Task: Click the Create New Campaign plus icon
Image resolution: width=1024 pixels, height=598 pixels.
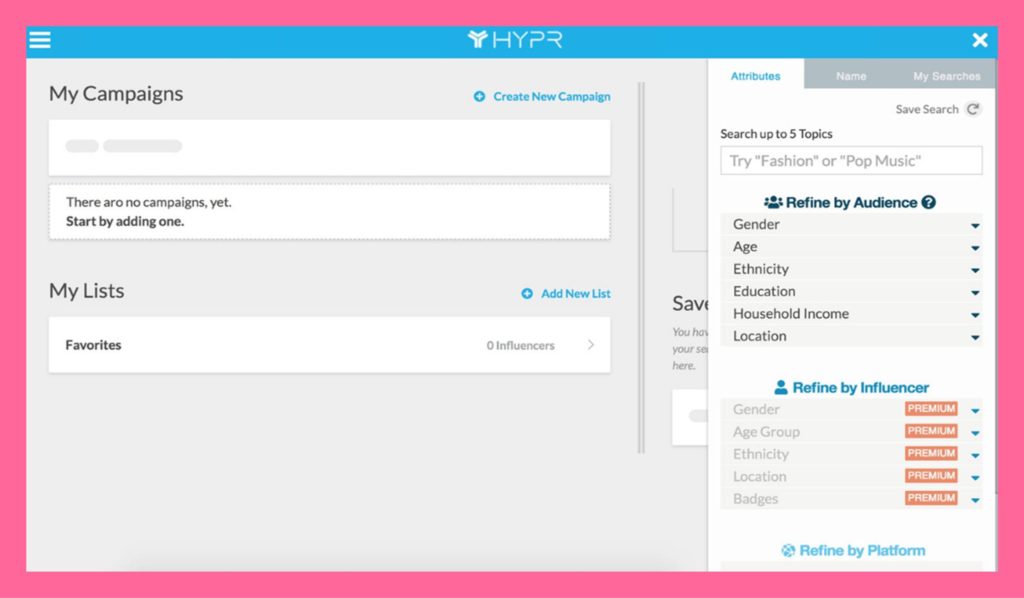Action: coord(479,97)
